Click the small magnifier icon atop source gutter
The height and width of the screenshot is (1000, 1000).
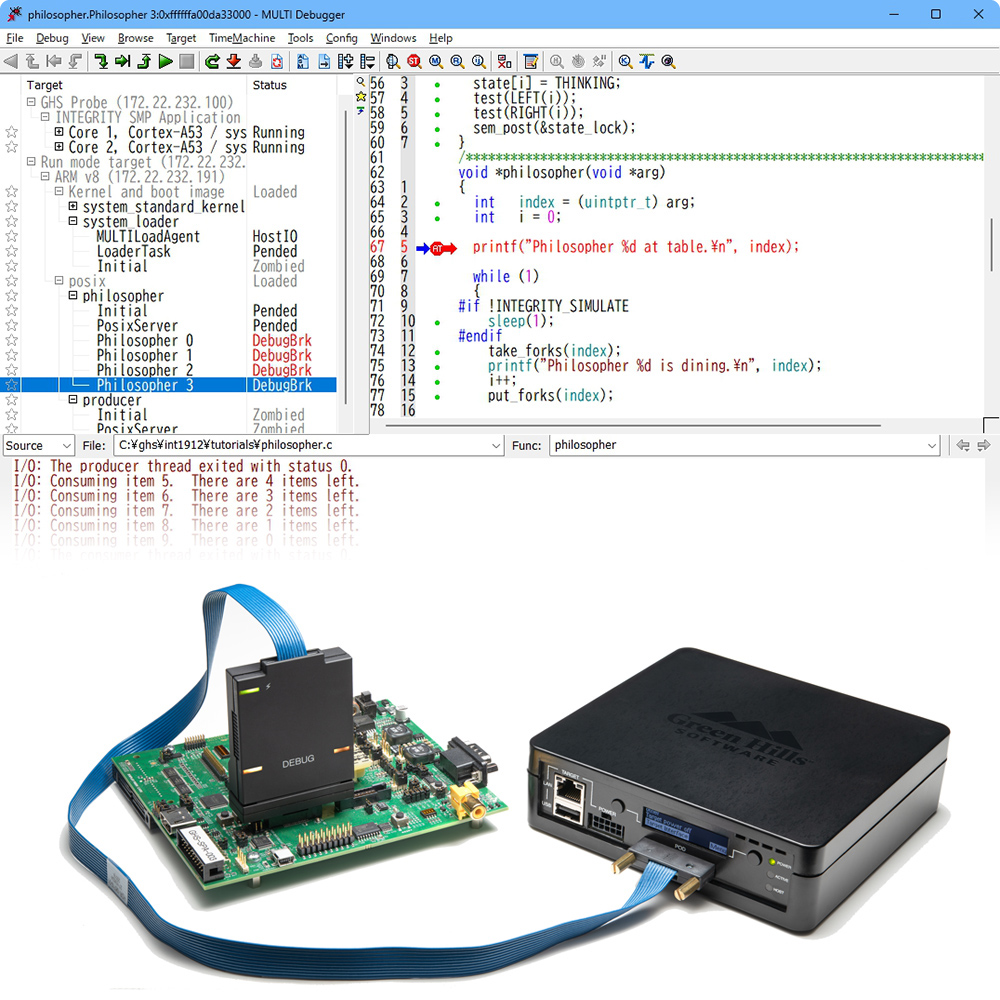point(361,82)
